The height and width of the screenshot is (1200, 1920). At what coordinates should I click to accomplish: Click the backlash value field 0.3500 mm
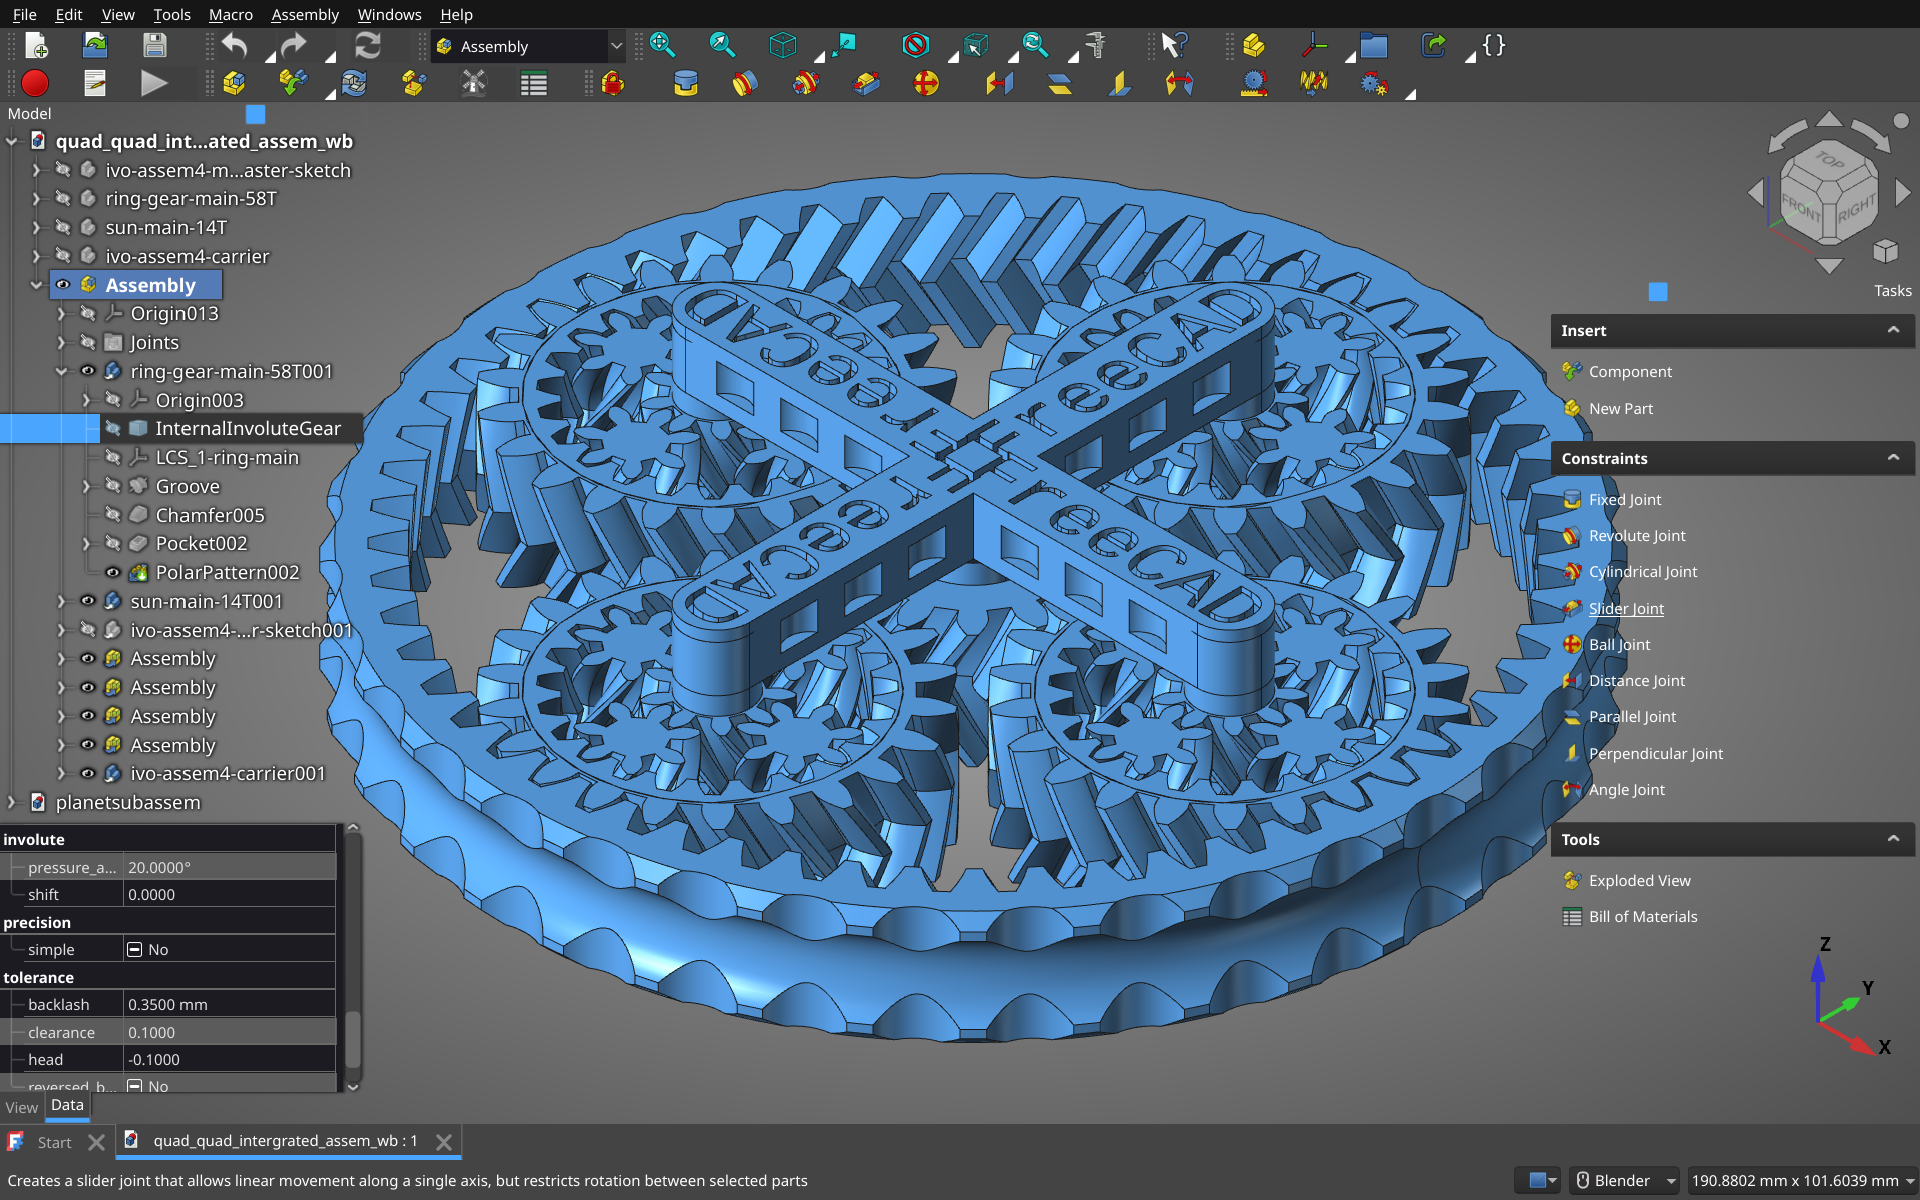point(229,1004)
